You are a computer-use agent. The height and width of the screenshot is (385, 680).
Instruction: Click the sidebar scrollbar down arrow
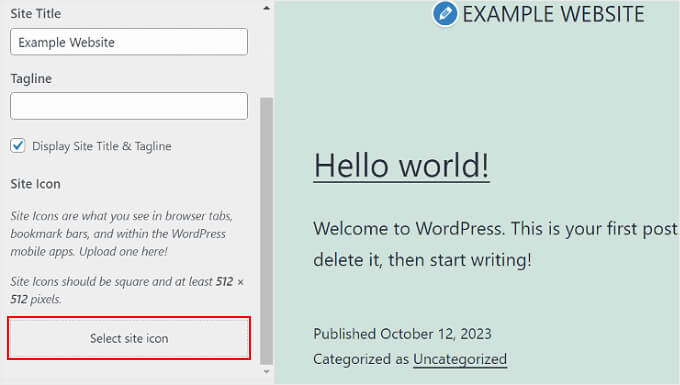pos(267,372)
